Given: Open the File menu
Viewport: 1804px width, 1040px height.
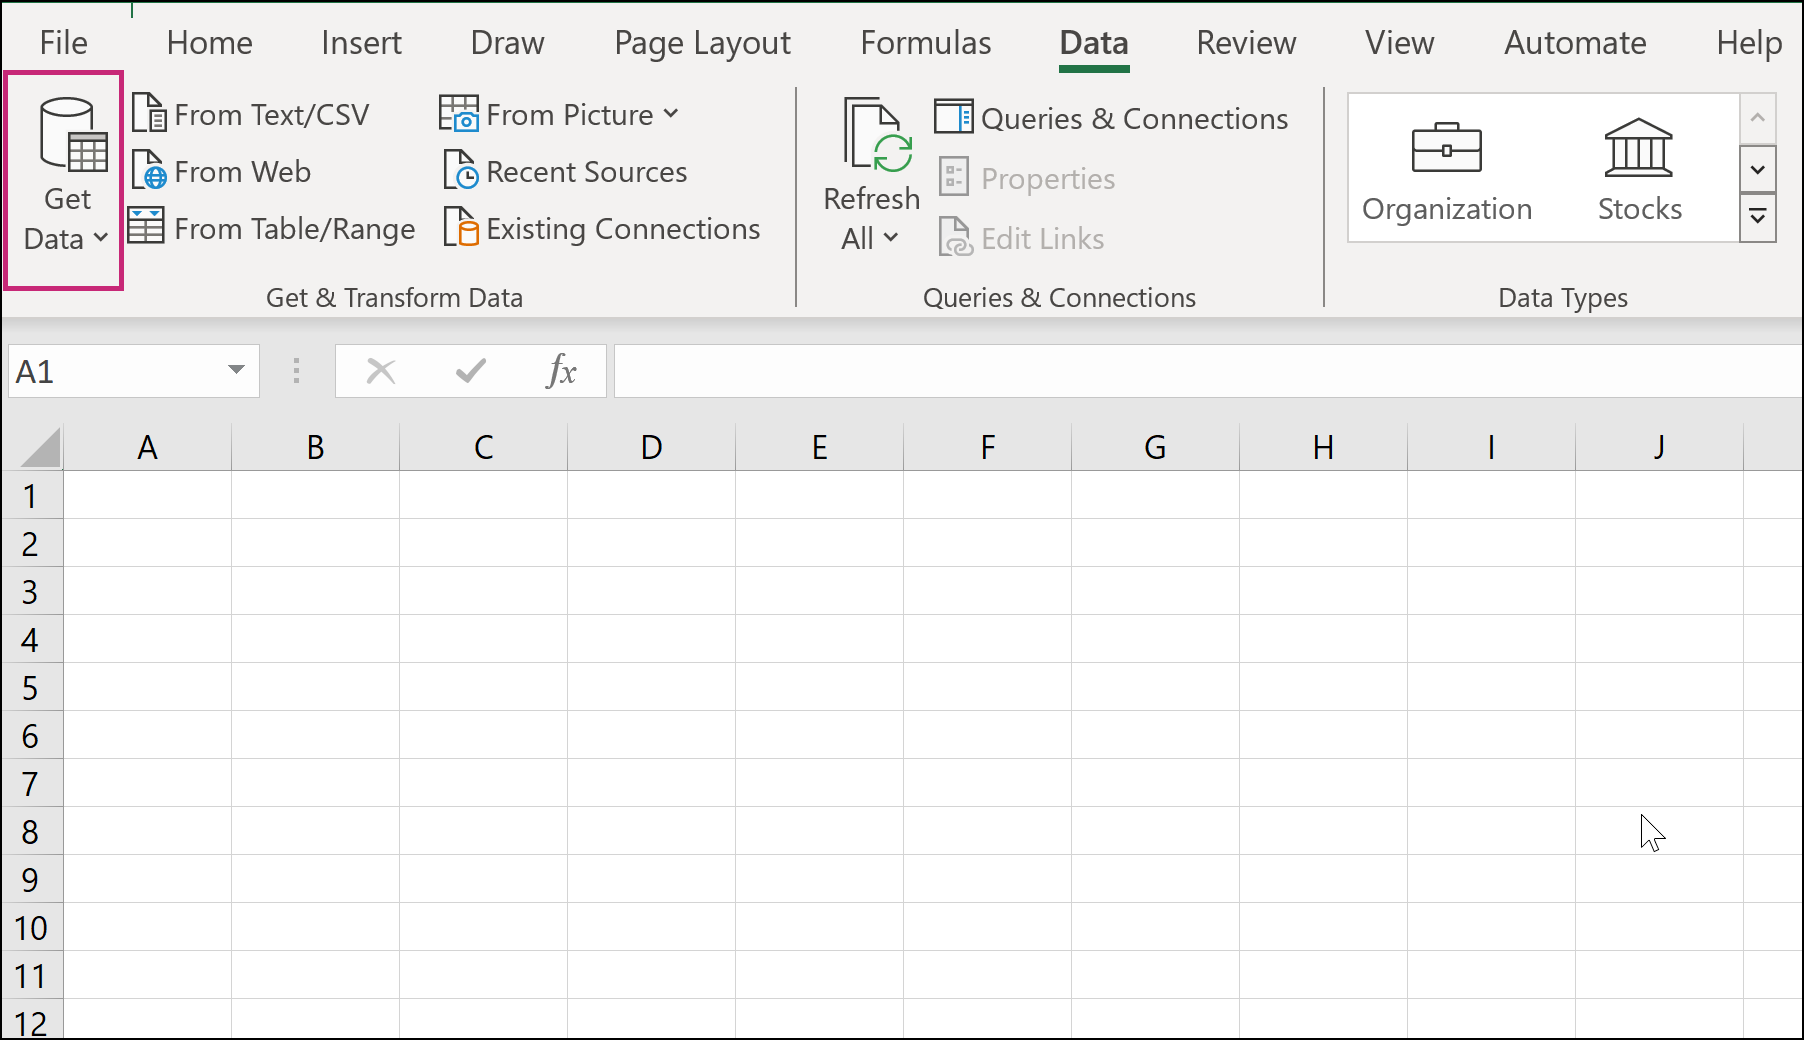Looking at the screenshot, I should (63, 43).
